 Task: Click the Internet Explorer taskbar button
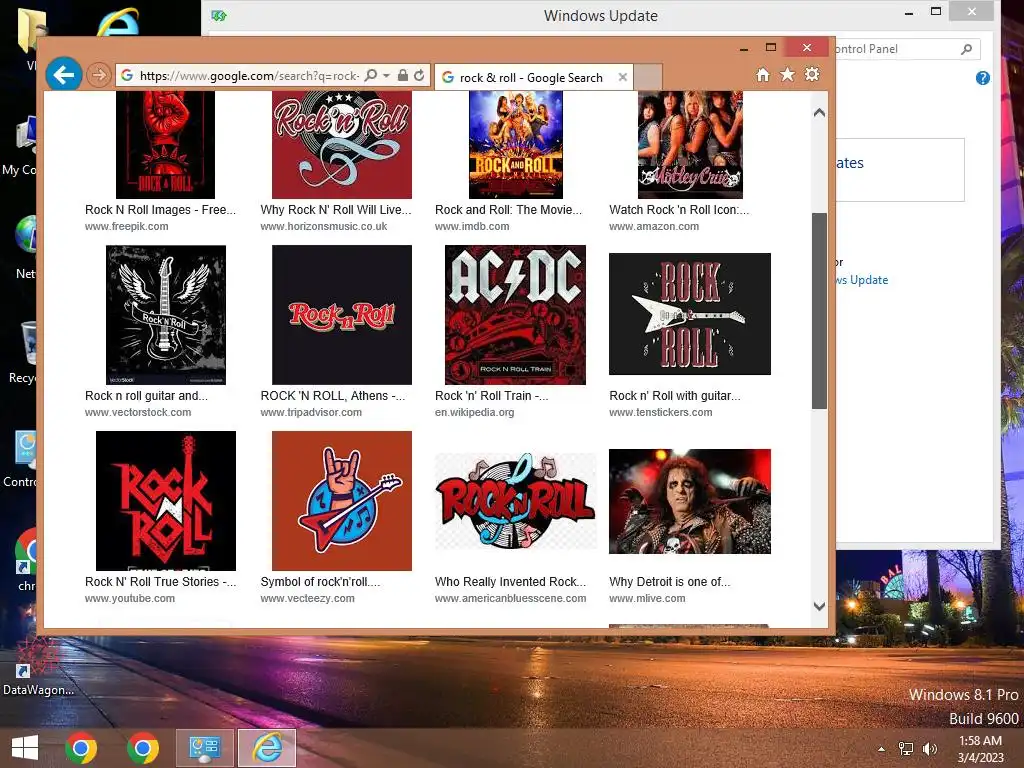pyautogui.click(x=266, y=748)
